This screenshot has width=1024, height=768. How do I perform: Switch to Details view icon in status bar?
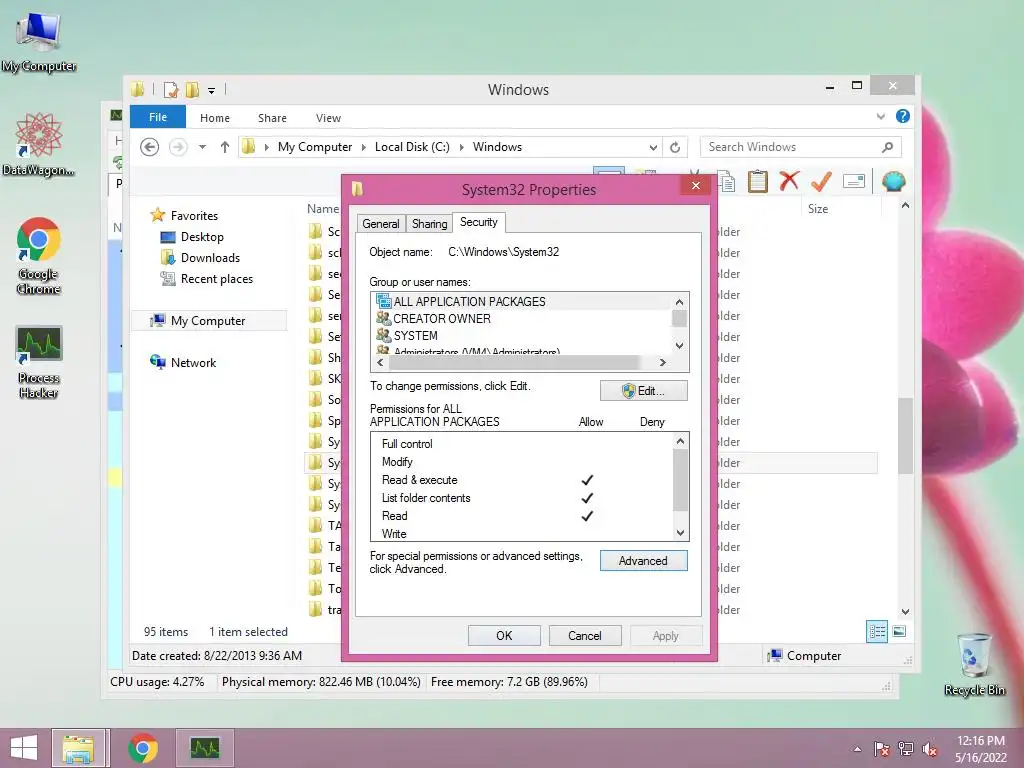coord(876,632)
